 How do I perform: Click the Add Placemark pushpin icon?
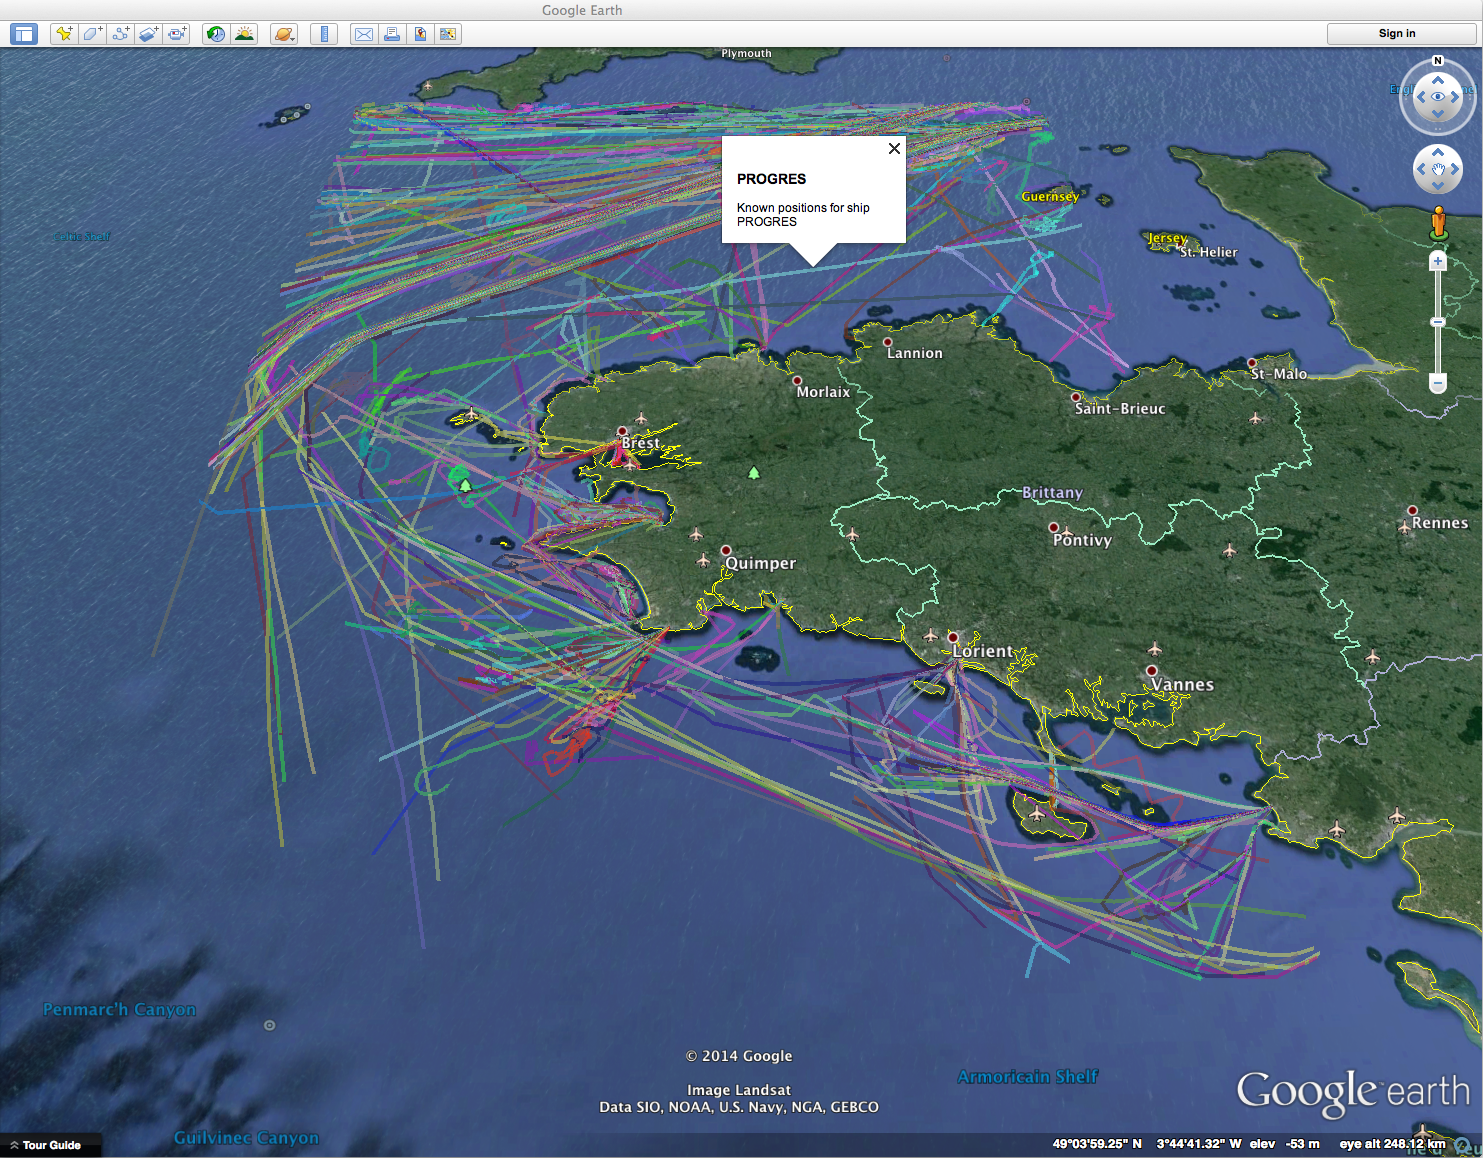64,34
